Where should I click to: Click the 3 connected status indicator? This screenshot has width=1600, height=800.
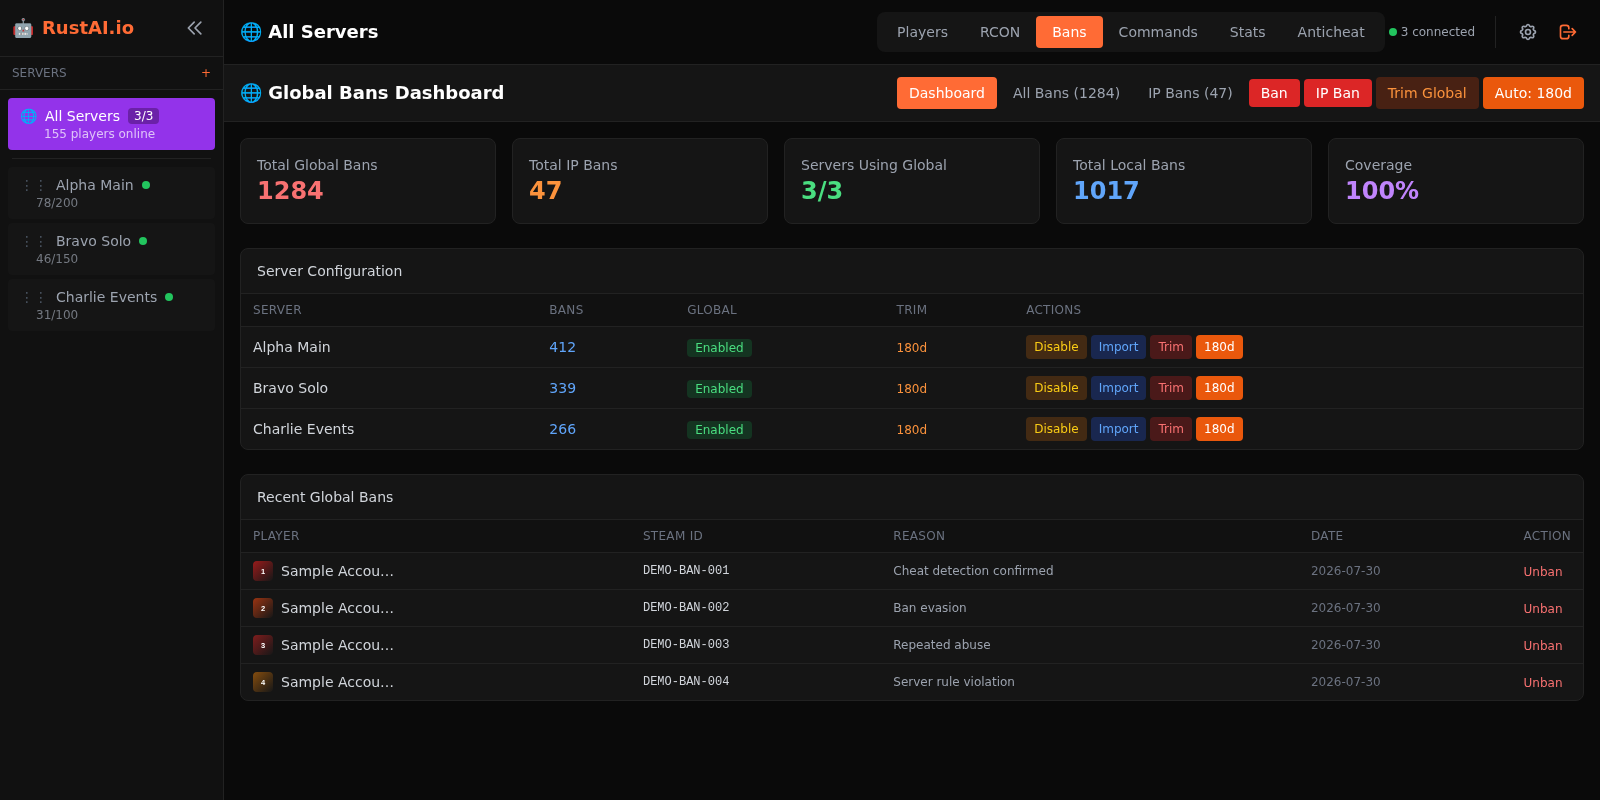coord(1432,32)
